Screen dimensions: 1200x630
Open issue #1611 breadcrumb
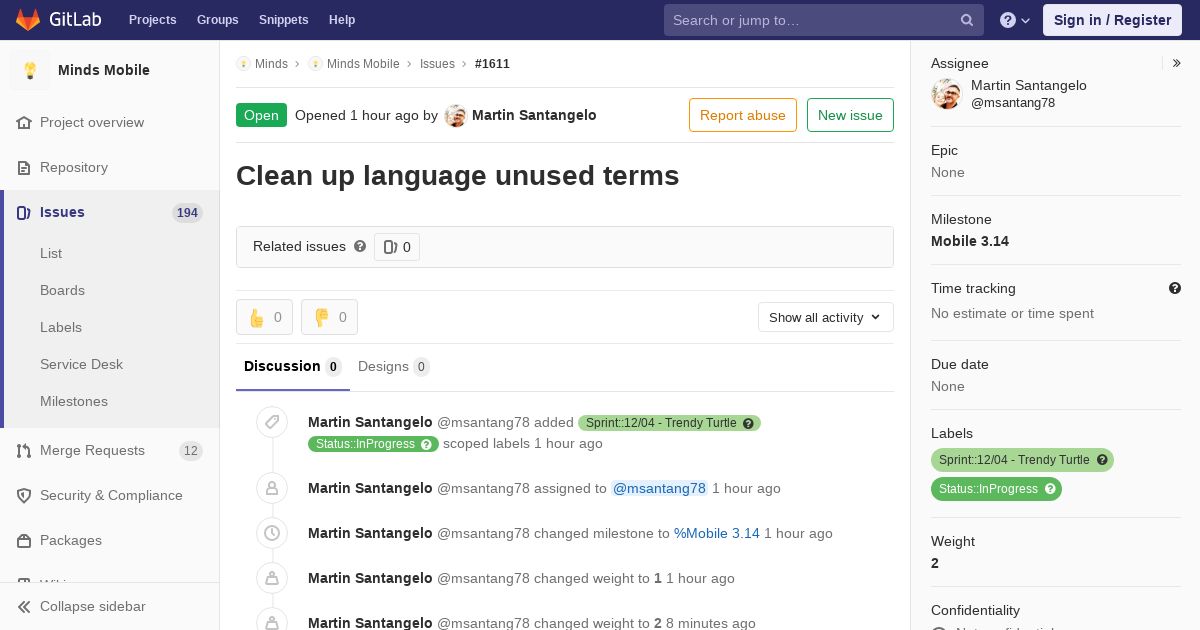click(x=492, y=64)
